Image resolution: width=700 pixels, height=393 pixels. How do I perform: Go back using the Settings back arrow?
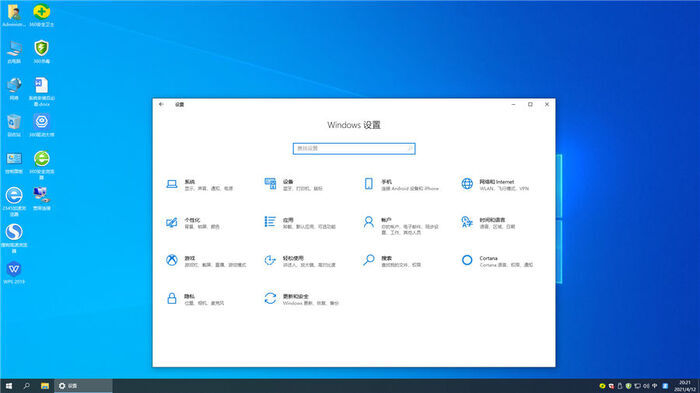pyautogui.click(x=161, y=104)
